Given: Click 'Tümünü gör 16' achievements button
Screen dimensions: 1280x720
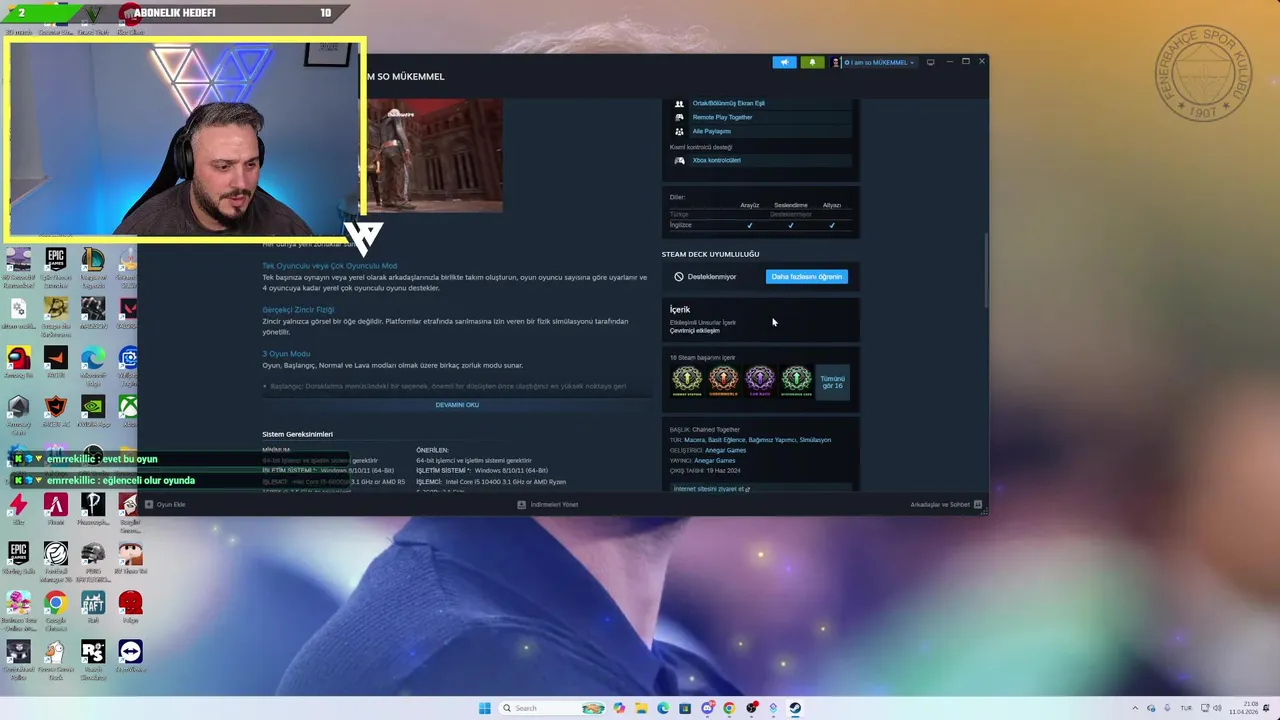Looking at the screenshot, I should pyautogui.click(x=832, y=382).
